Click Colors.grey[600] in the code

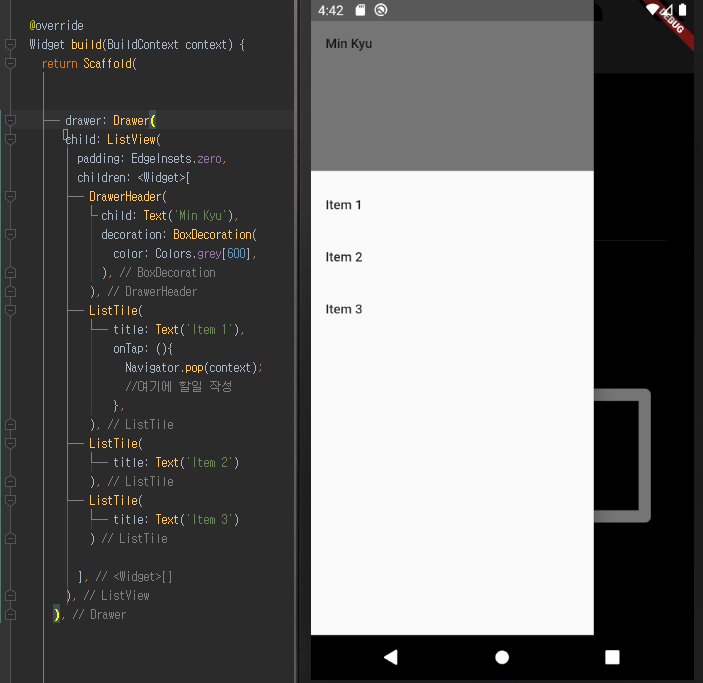pyautogui.click(x=205, y=254)
